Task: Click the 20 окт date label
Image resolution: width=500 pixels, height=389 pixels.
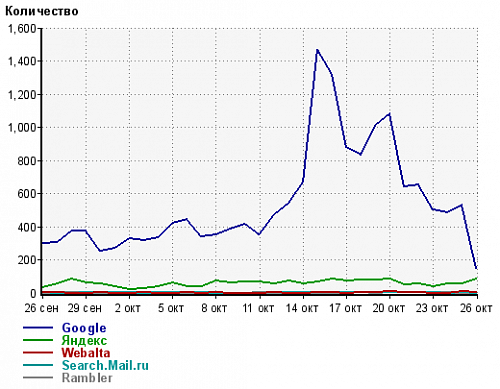Action: point(389,308)
